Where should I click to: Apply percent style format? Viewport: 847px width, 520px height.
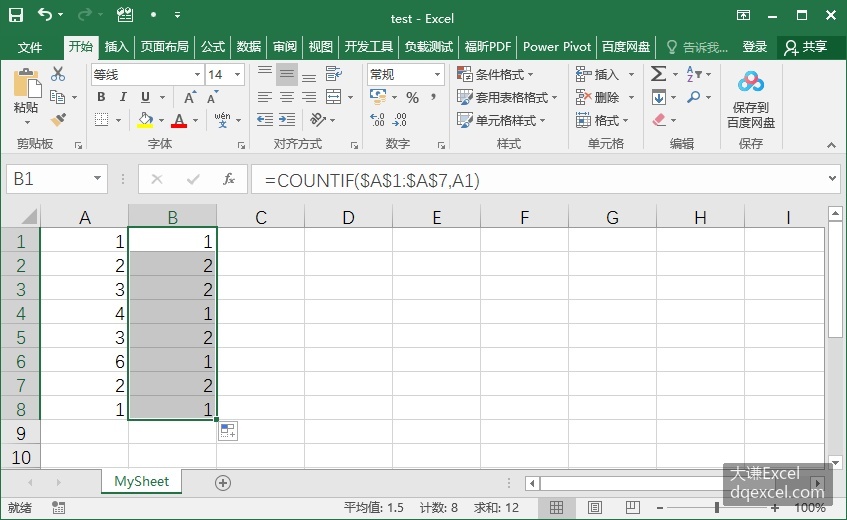413,98
